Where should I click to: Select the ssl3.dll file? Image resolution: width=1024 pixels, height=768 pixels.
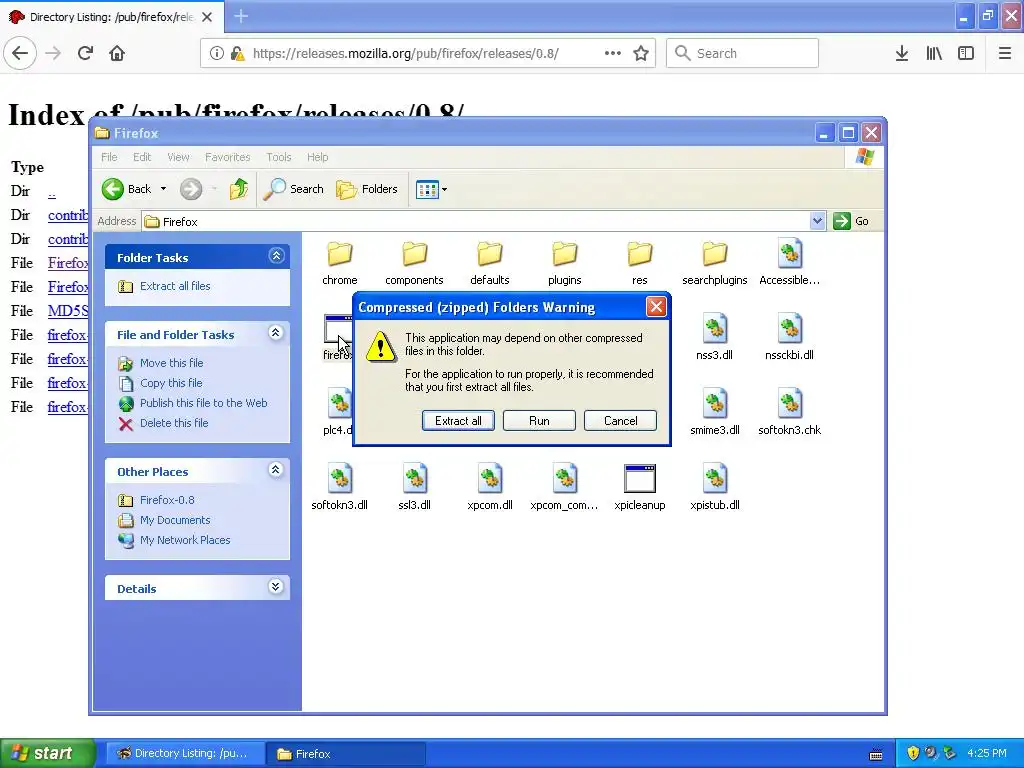pyautogui.click(x=414, y=488)
